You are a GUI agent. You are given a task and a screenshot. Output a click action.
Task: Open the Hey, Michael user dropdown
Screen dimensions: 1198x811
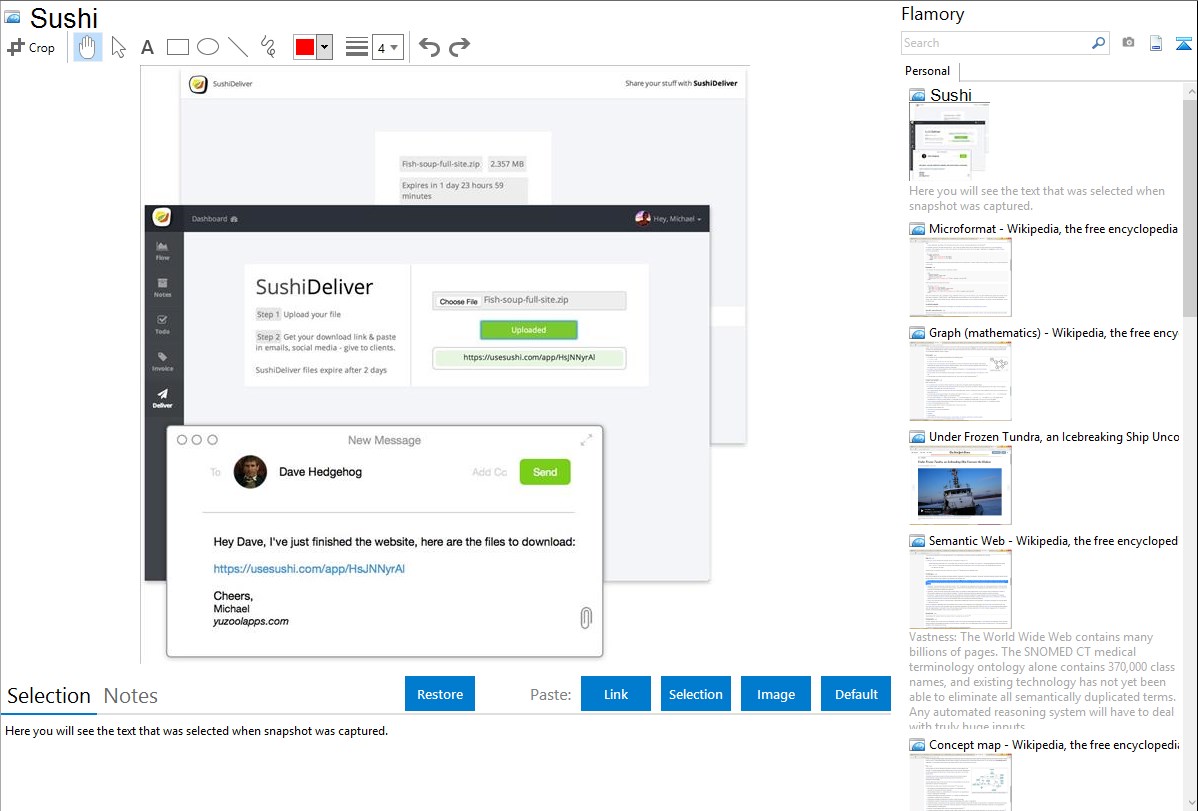click(669, 219)
